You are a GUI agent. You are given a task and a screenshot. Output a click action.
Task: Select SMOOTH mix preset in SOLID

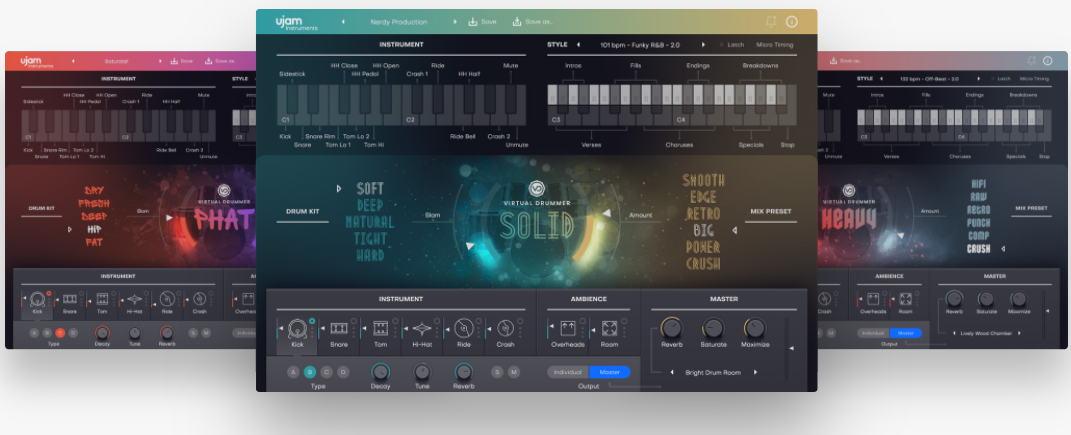pyautogui.click(x=704, y=180)
